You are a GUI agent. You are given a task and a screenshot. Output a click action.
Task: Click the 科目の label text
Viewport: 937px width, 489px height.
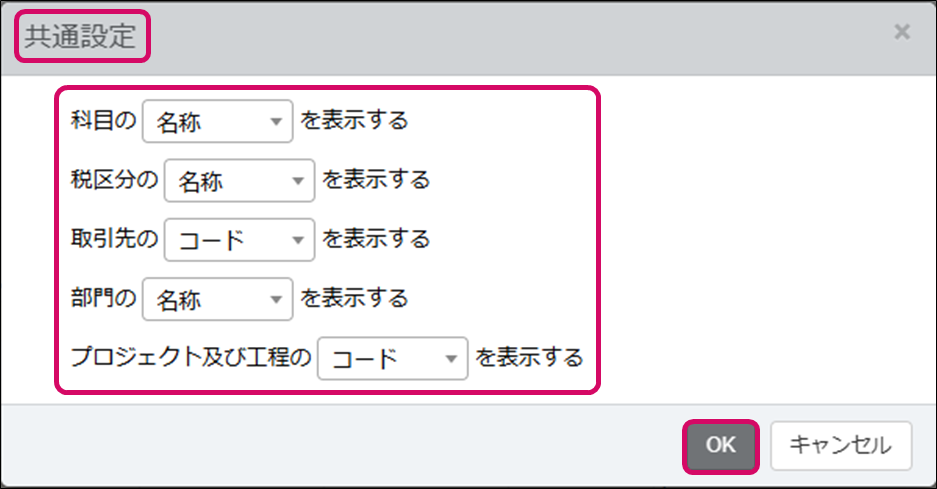click(x=103, y=121)
